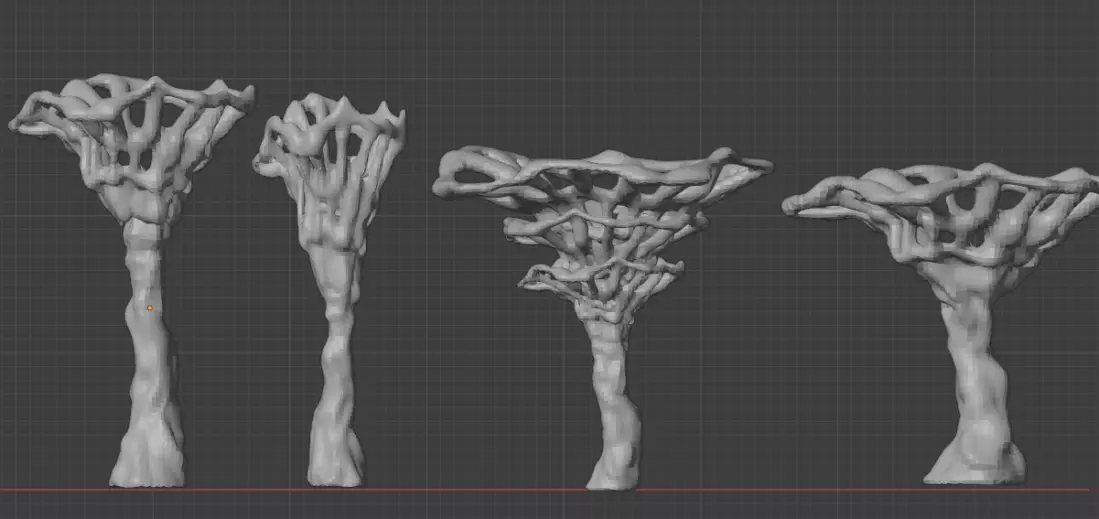Click the fourth tree's root base

[x=974, y=464]
